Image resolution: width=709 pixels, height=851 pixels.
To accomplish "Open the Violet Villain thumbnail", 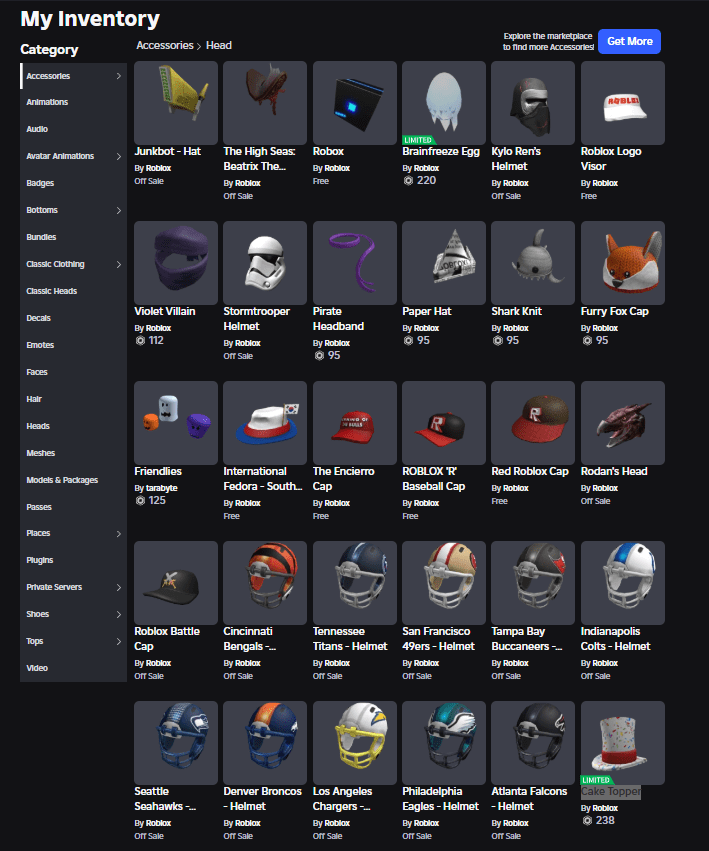I will [x=176, y=263].
